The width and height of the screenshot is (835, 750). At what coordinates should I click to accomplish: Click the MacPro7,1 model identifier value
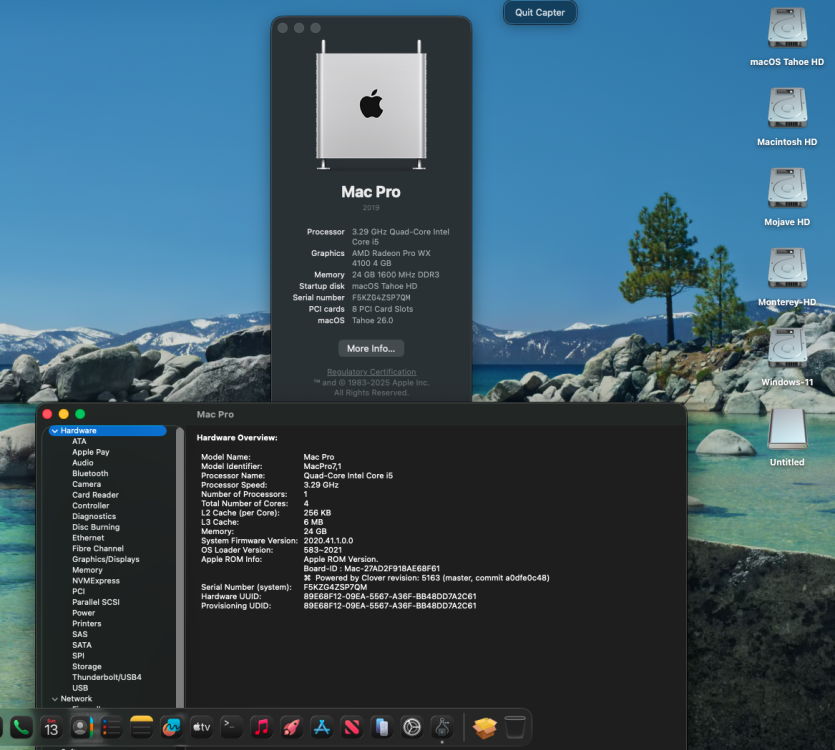[x=322, y=466]
